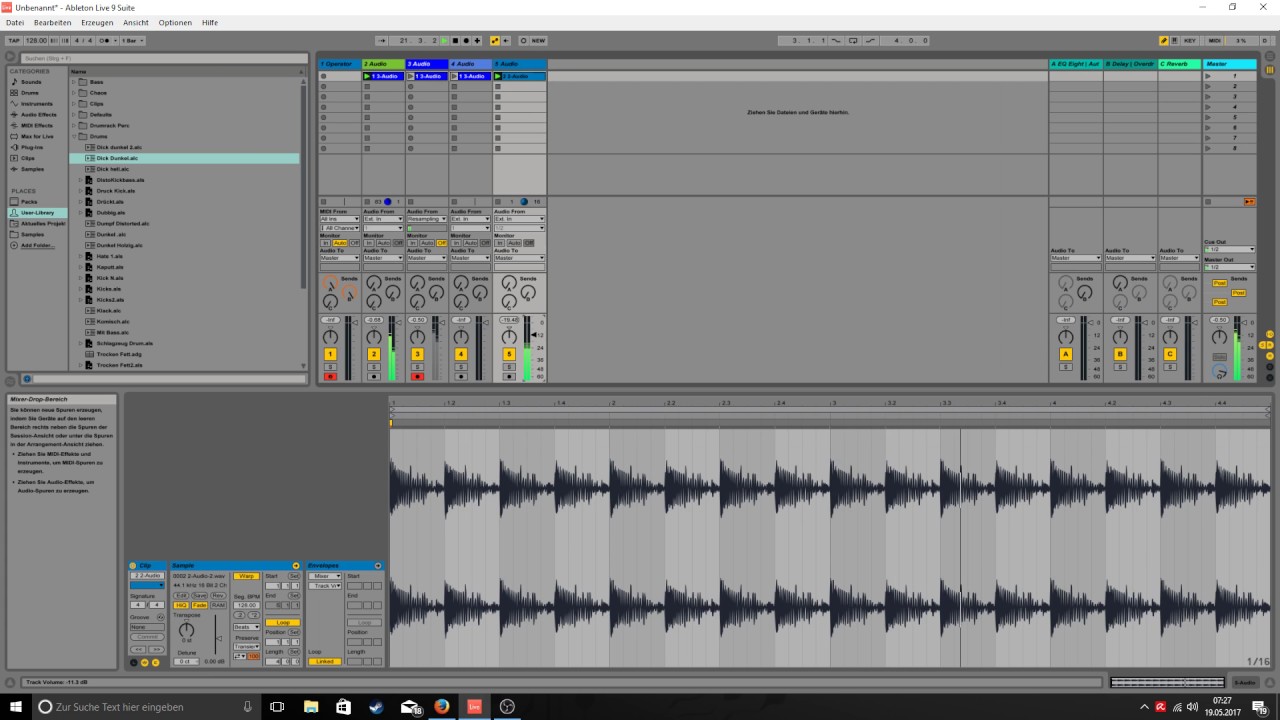Expand the Bass folder in browser
This screenshot has height=720, width=1280.
(x=74, y=82)
